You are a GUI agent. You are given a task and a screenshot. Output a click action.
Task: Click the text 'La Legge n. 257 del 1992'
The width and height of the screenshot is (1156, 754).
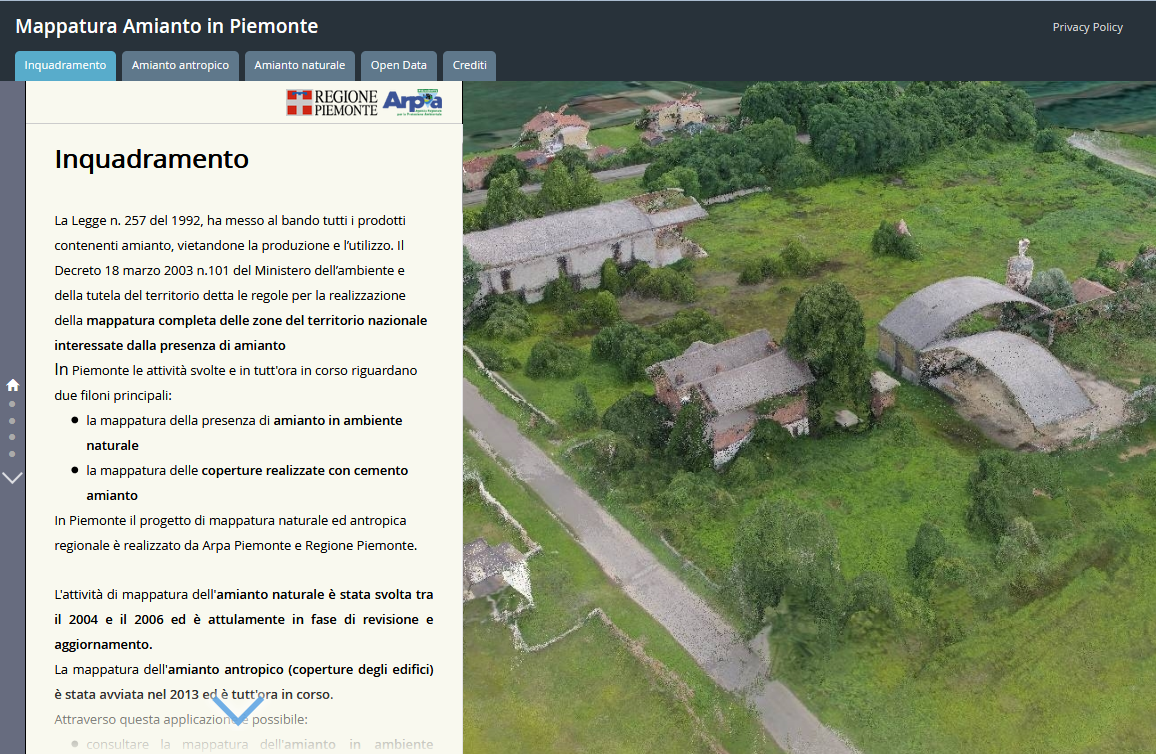pos(129,220)
